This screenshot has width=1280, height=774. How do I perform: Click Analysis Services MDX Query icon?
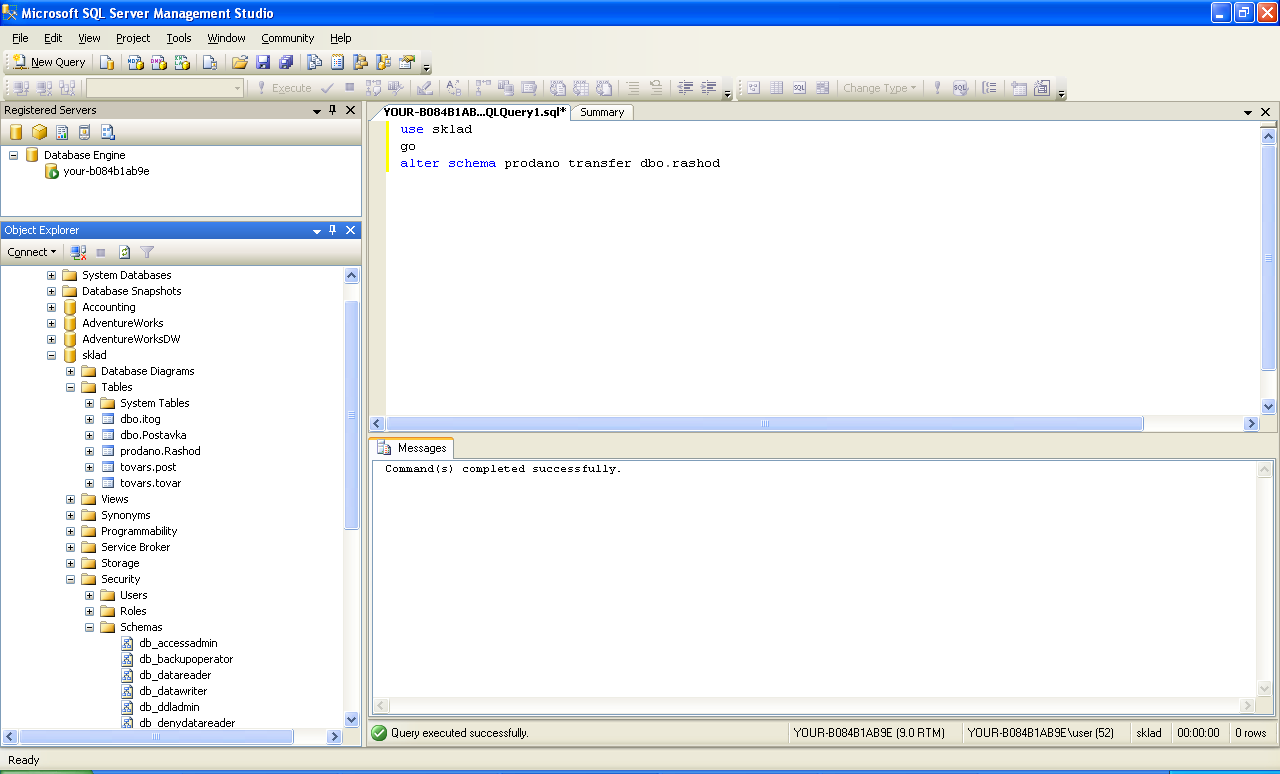[135, 62]
